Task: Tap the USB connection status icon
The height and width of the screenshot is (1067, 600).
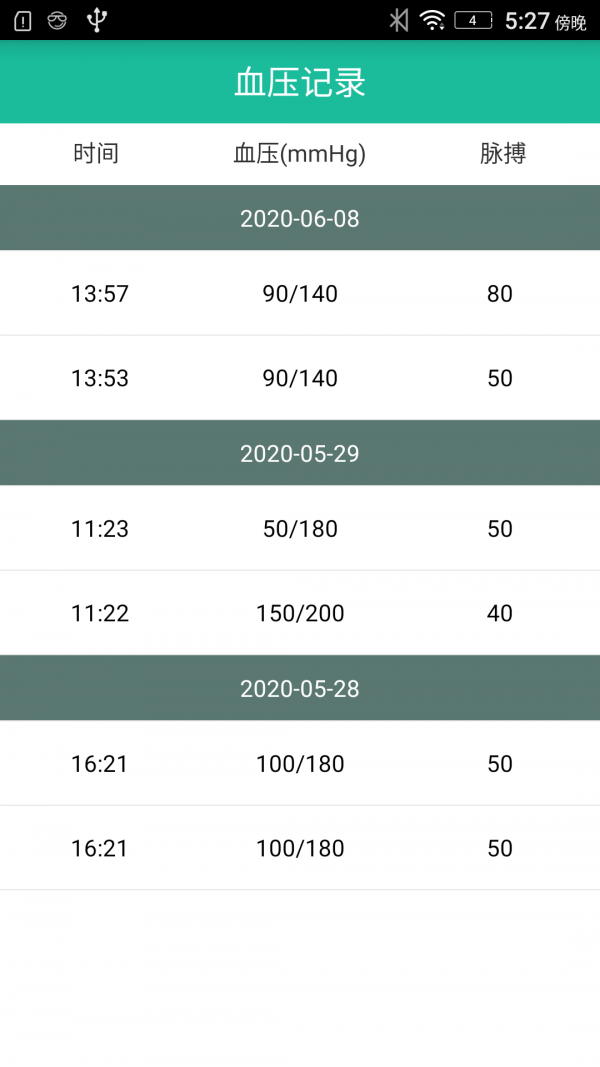Action: pyautogui.click(x=96, y=20)
